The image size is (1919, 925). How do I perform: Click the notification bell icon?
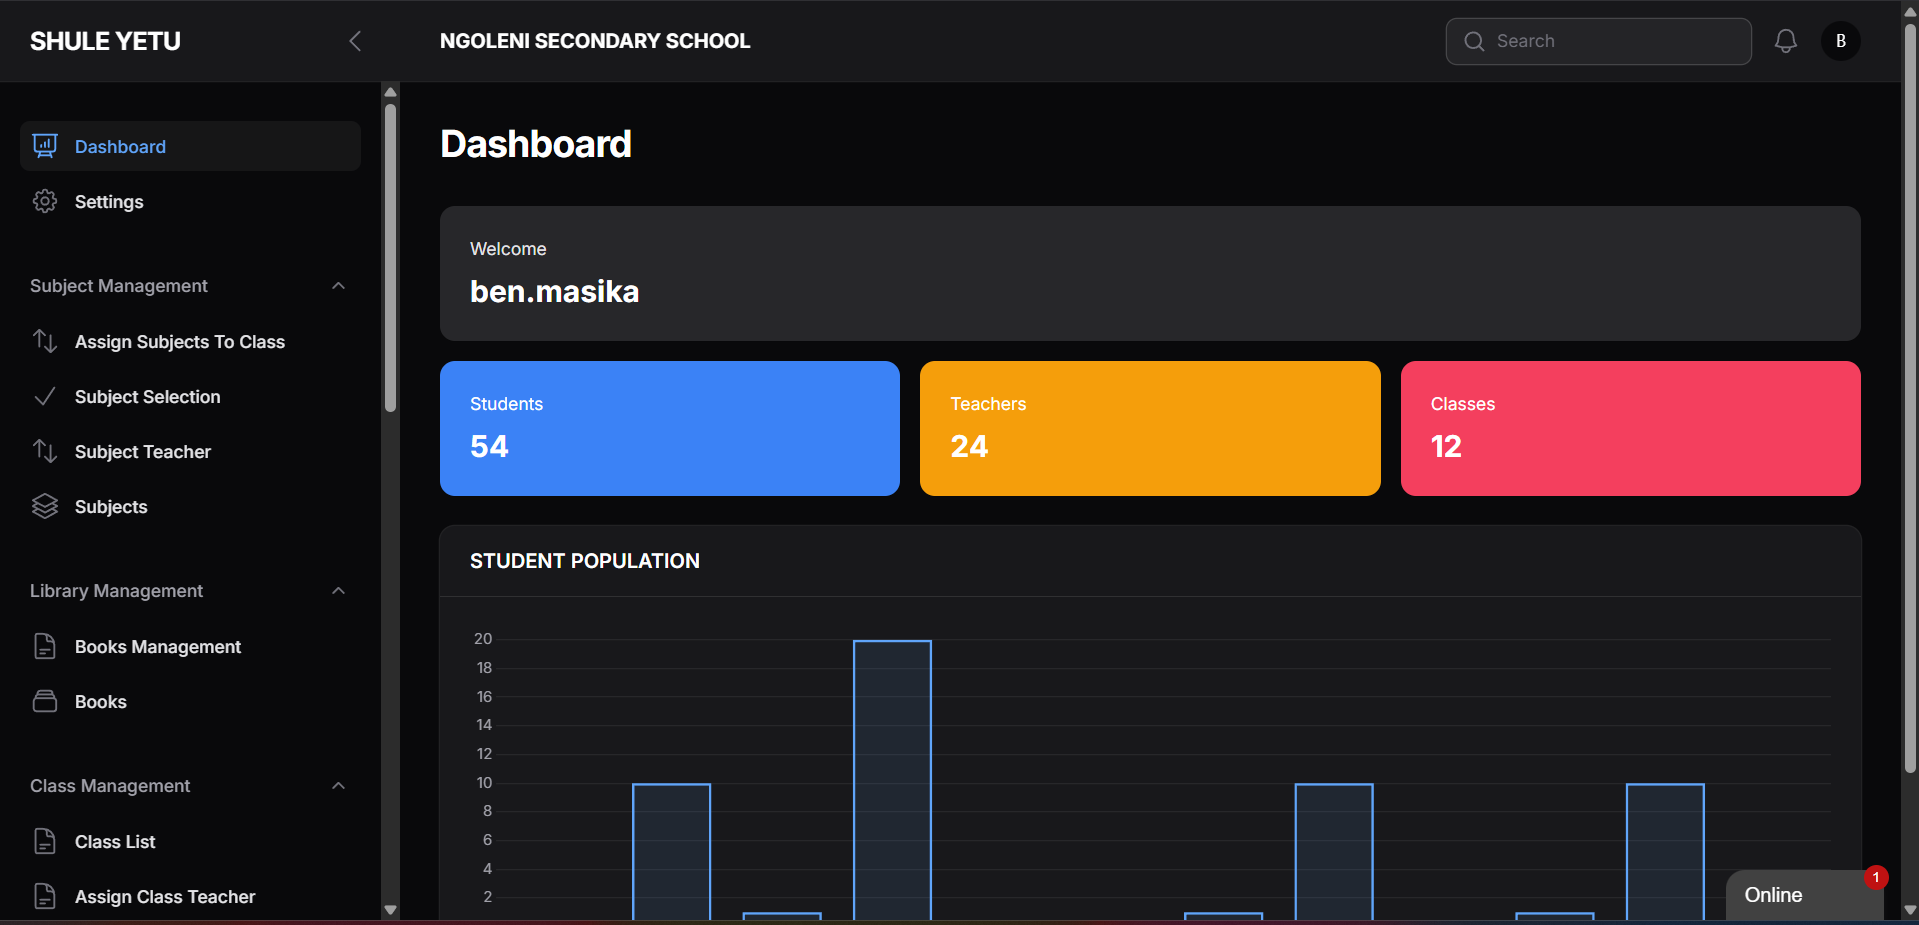pyautogui.click(x=1785, y=41)
